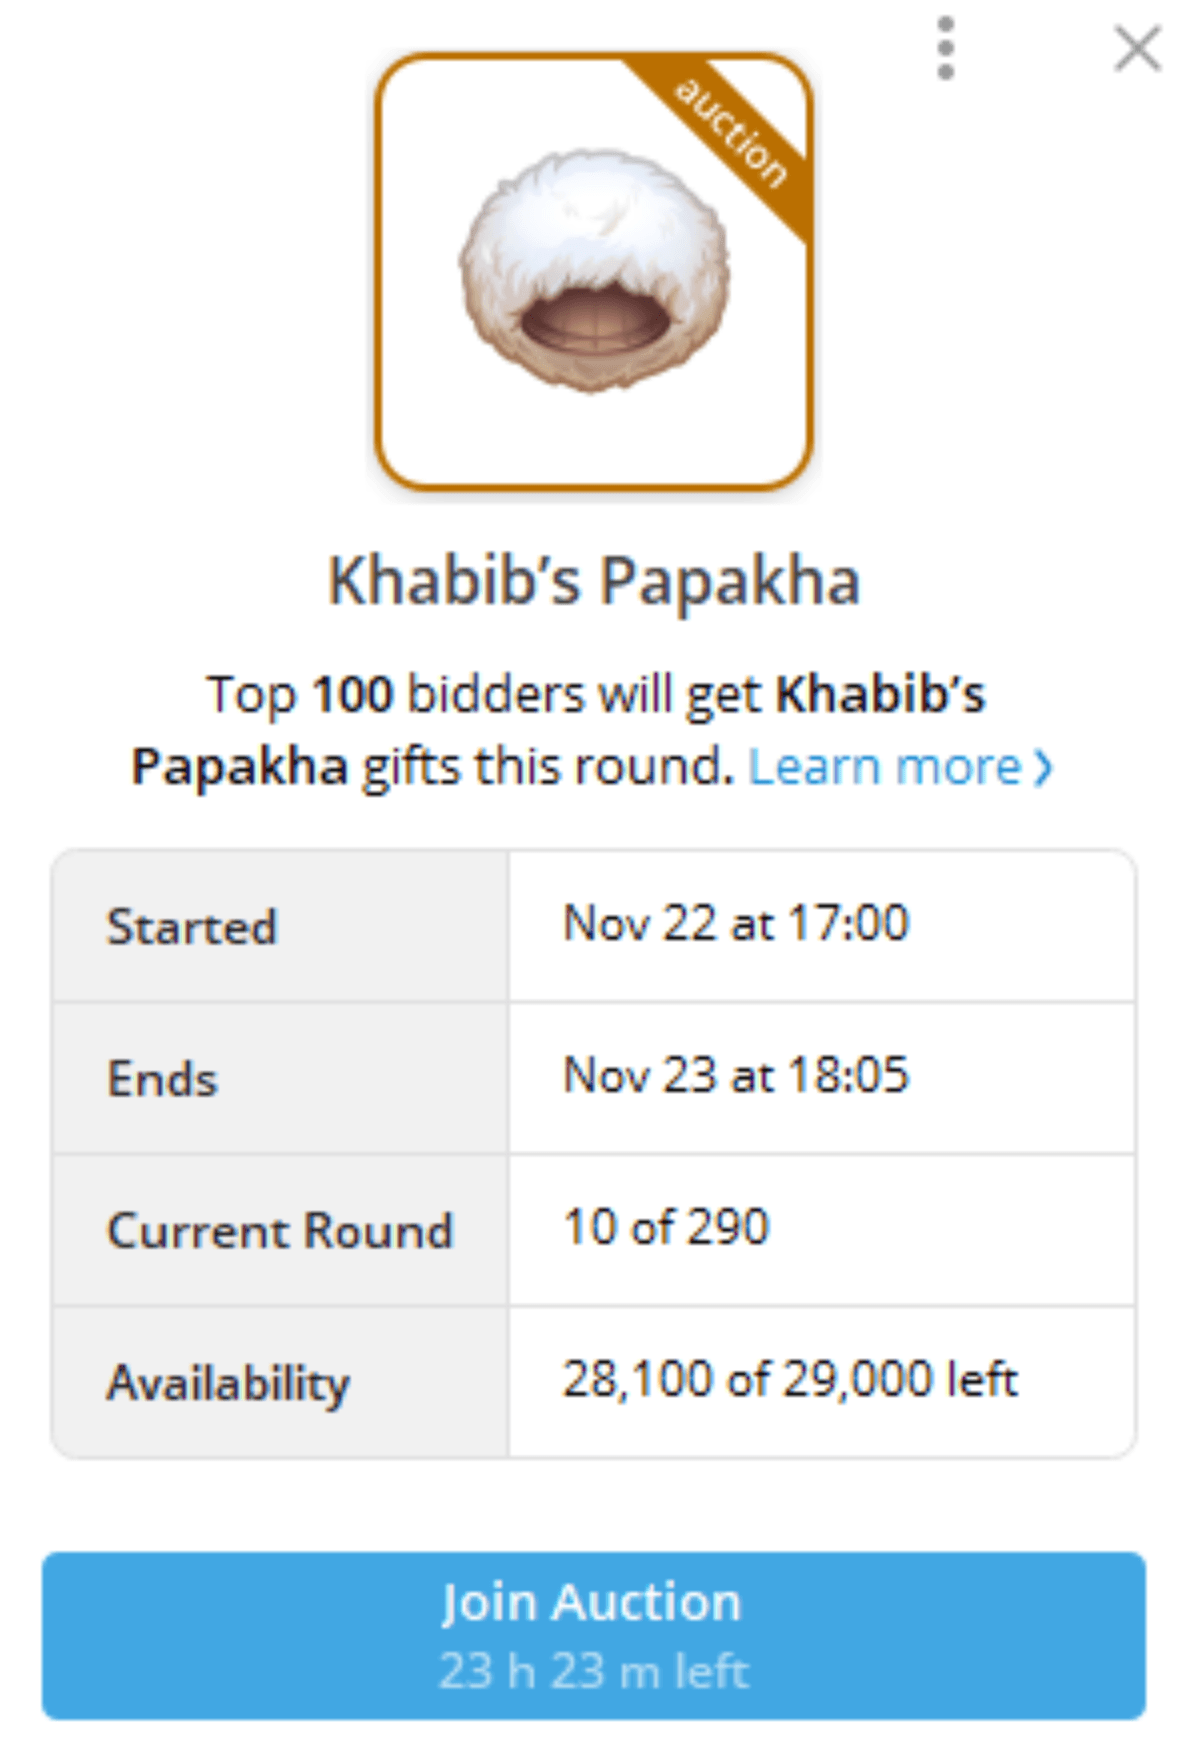
Task: Click the bold 100 number in description
Action: pos(353,695)
